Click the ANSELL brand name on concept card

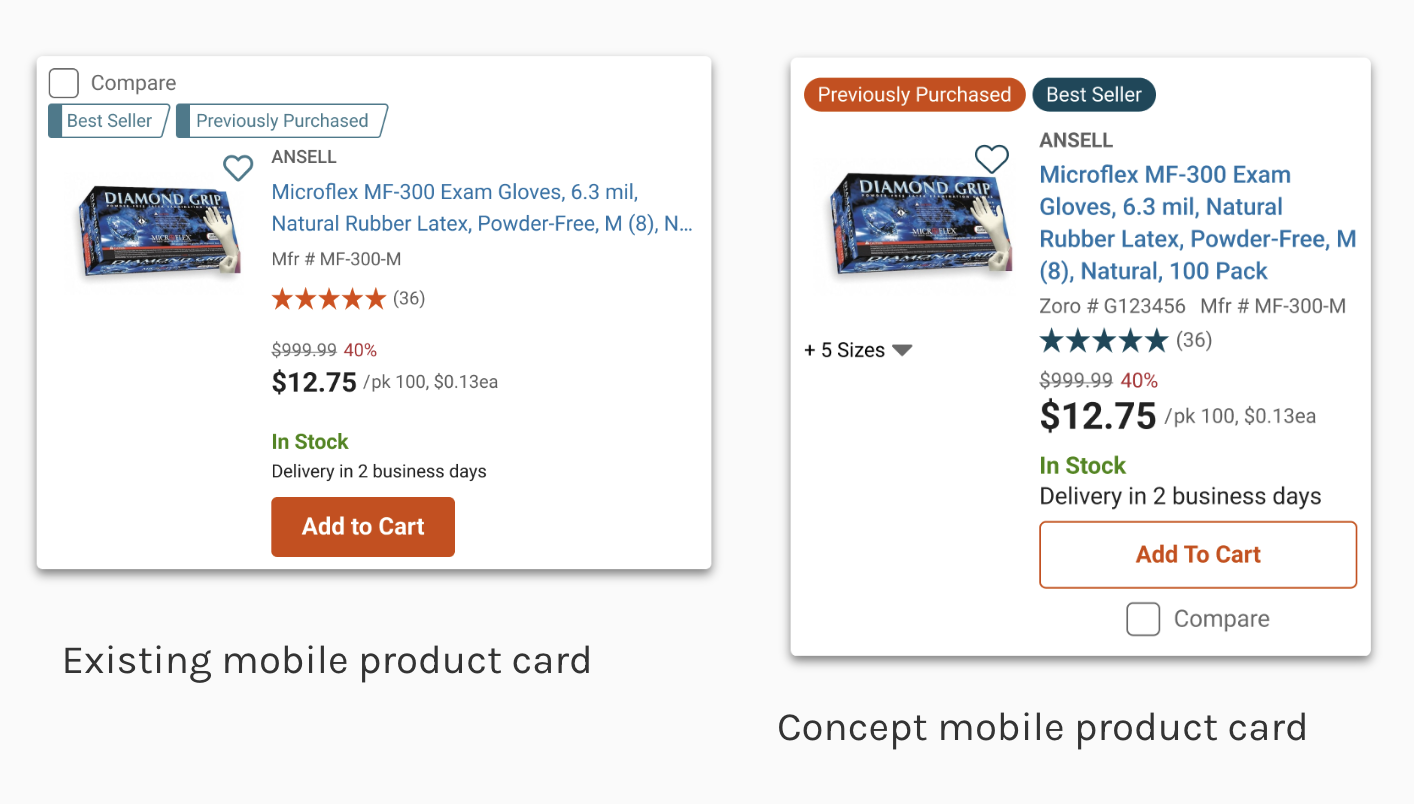point(1076,141)
